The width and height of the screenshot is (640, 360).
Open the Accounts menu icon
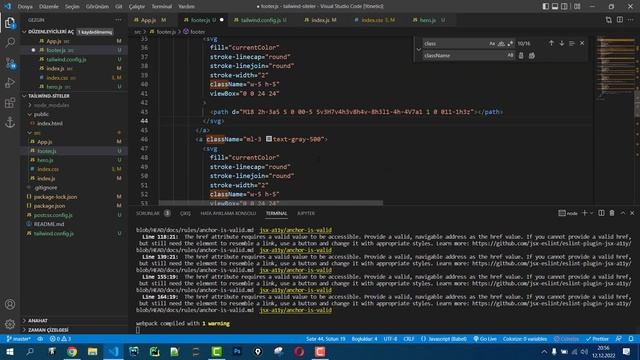coord(10,304)
